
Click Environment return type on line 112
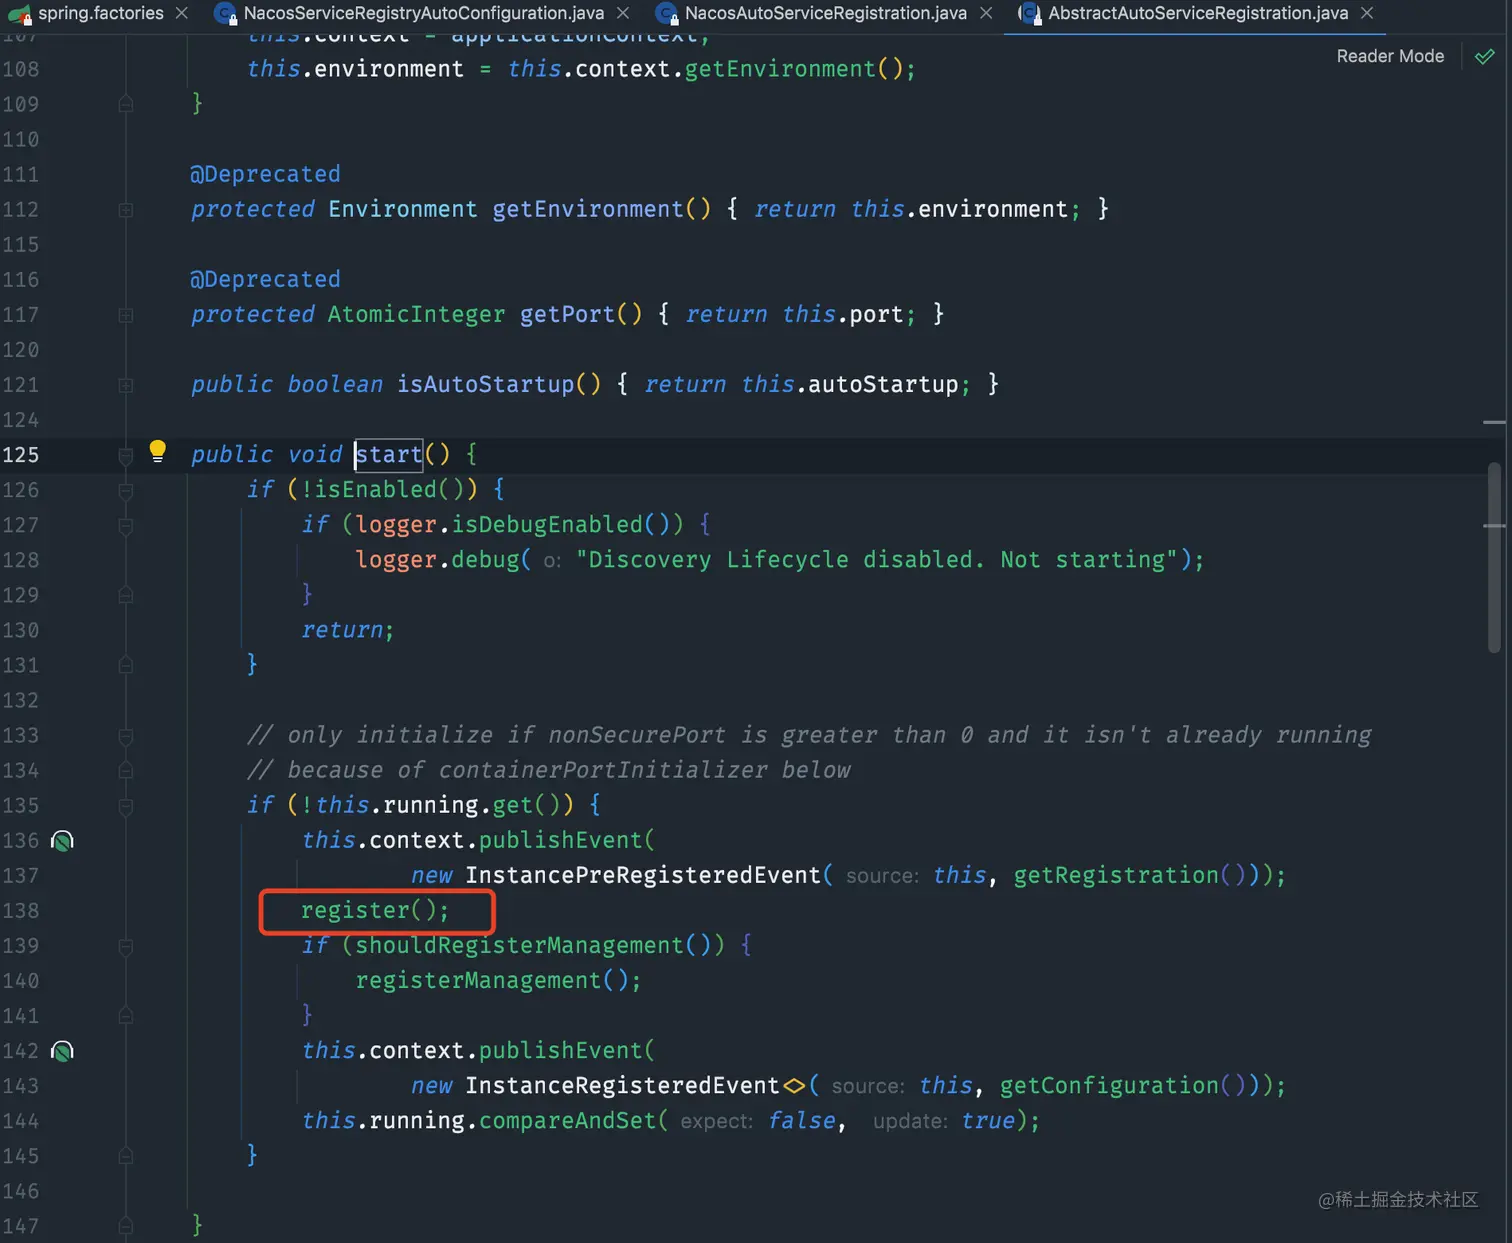tap(403, 209)
